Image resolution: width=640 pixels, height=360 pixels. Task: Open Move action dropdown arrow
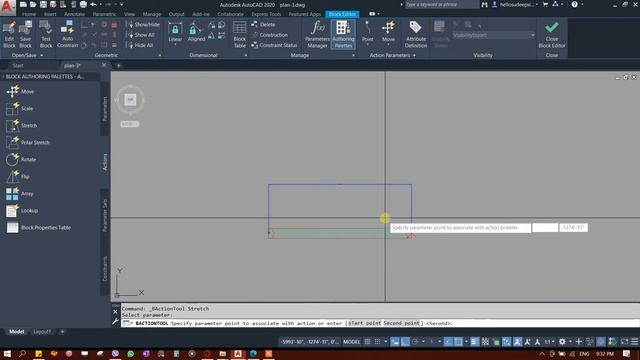point(388,45)
